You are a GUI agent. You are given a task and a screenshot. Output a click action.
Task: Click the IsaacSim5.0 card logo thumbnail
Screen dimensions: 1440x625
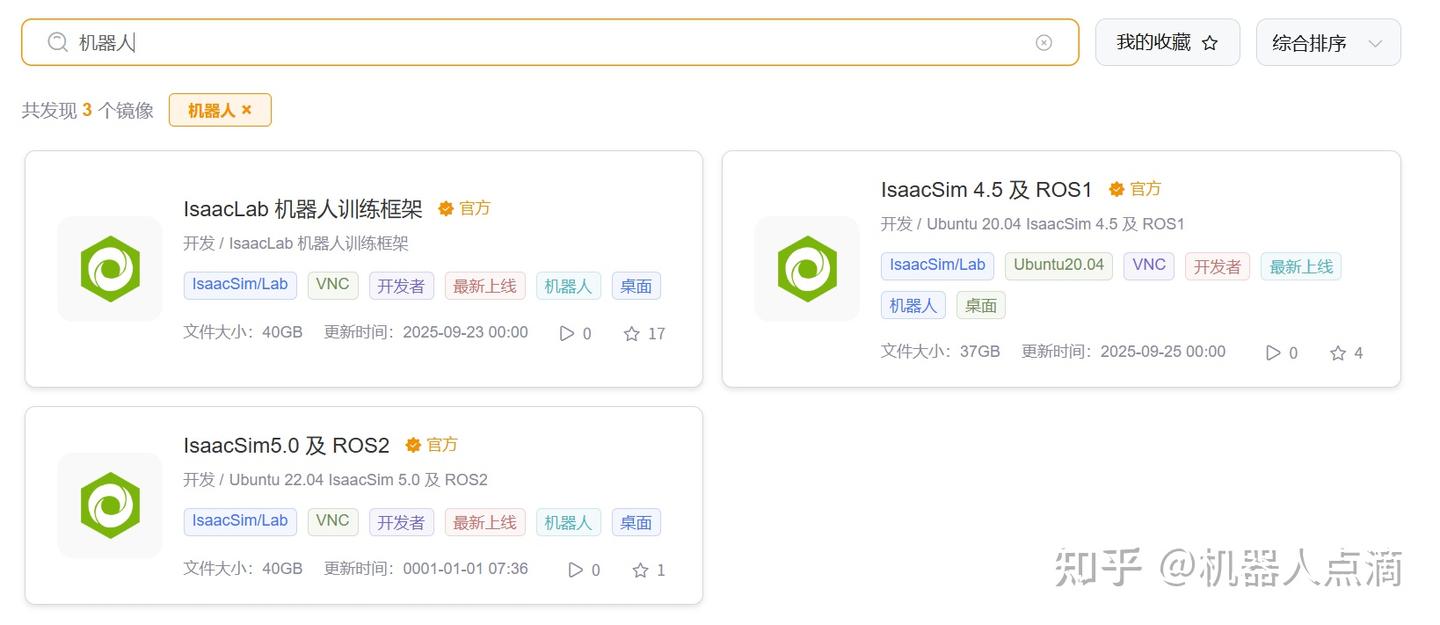110,506
